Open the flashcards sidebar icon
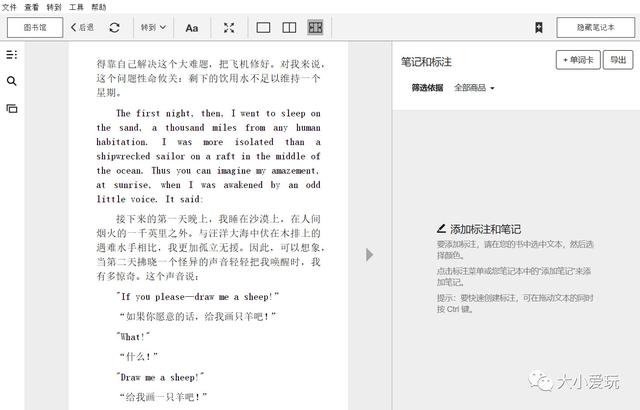This screenshot has width=640, height=410. [12, 109]
